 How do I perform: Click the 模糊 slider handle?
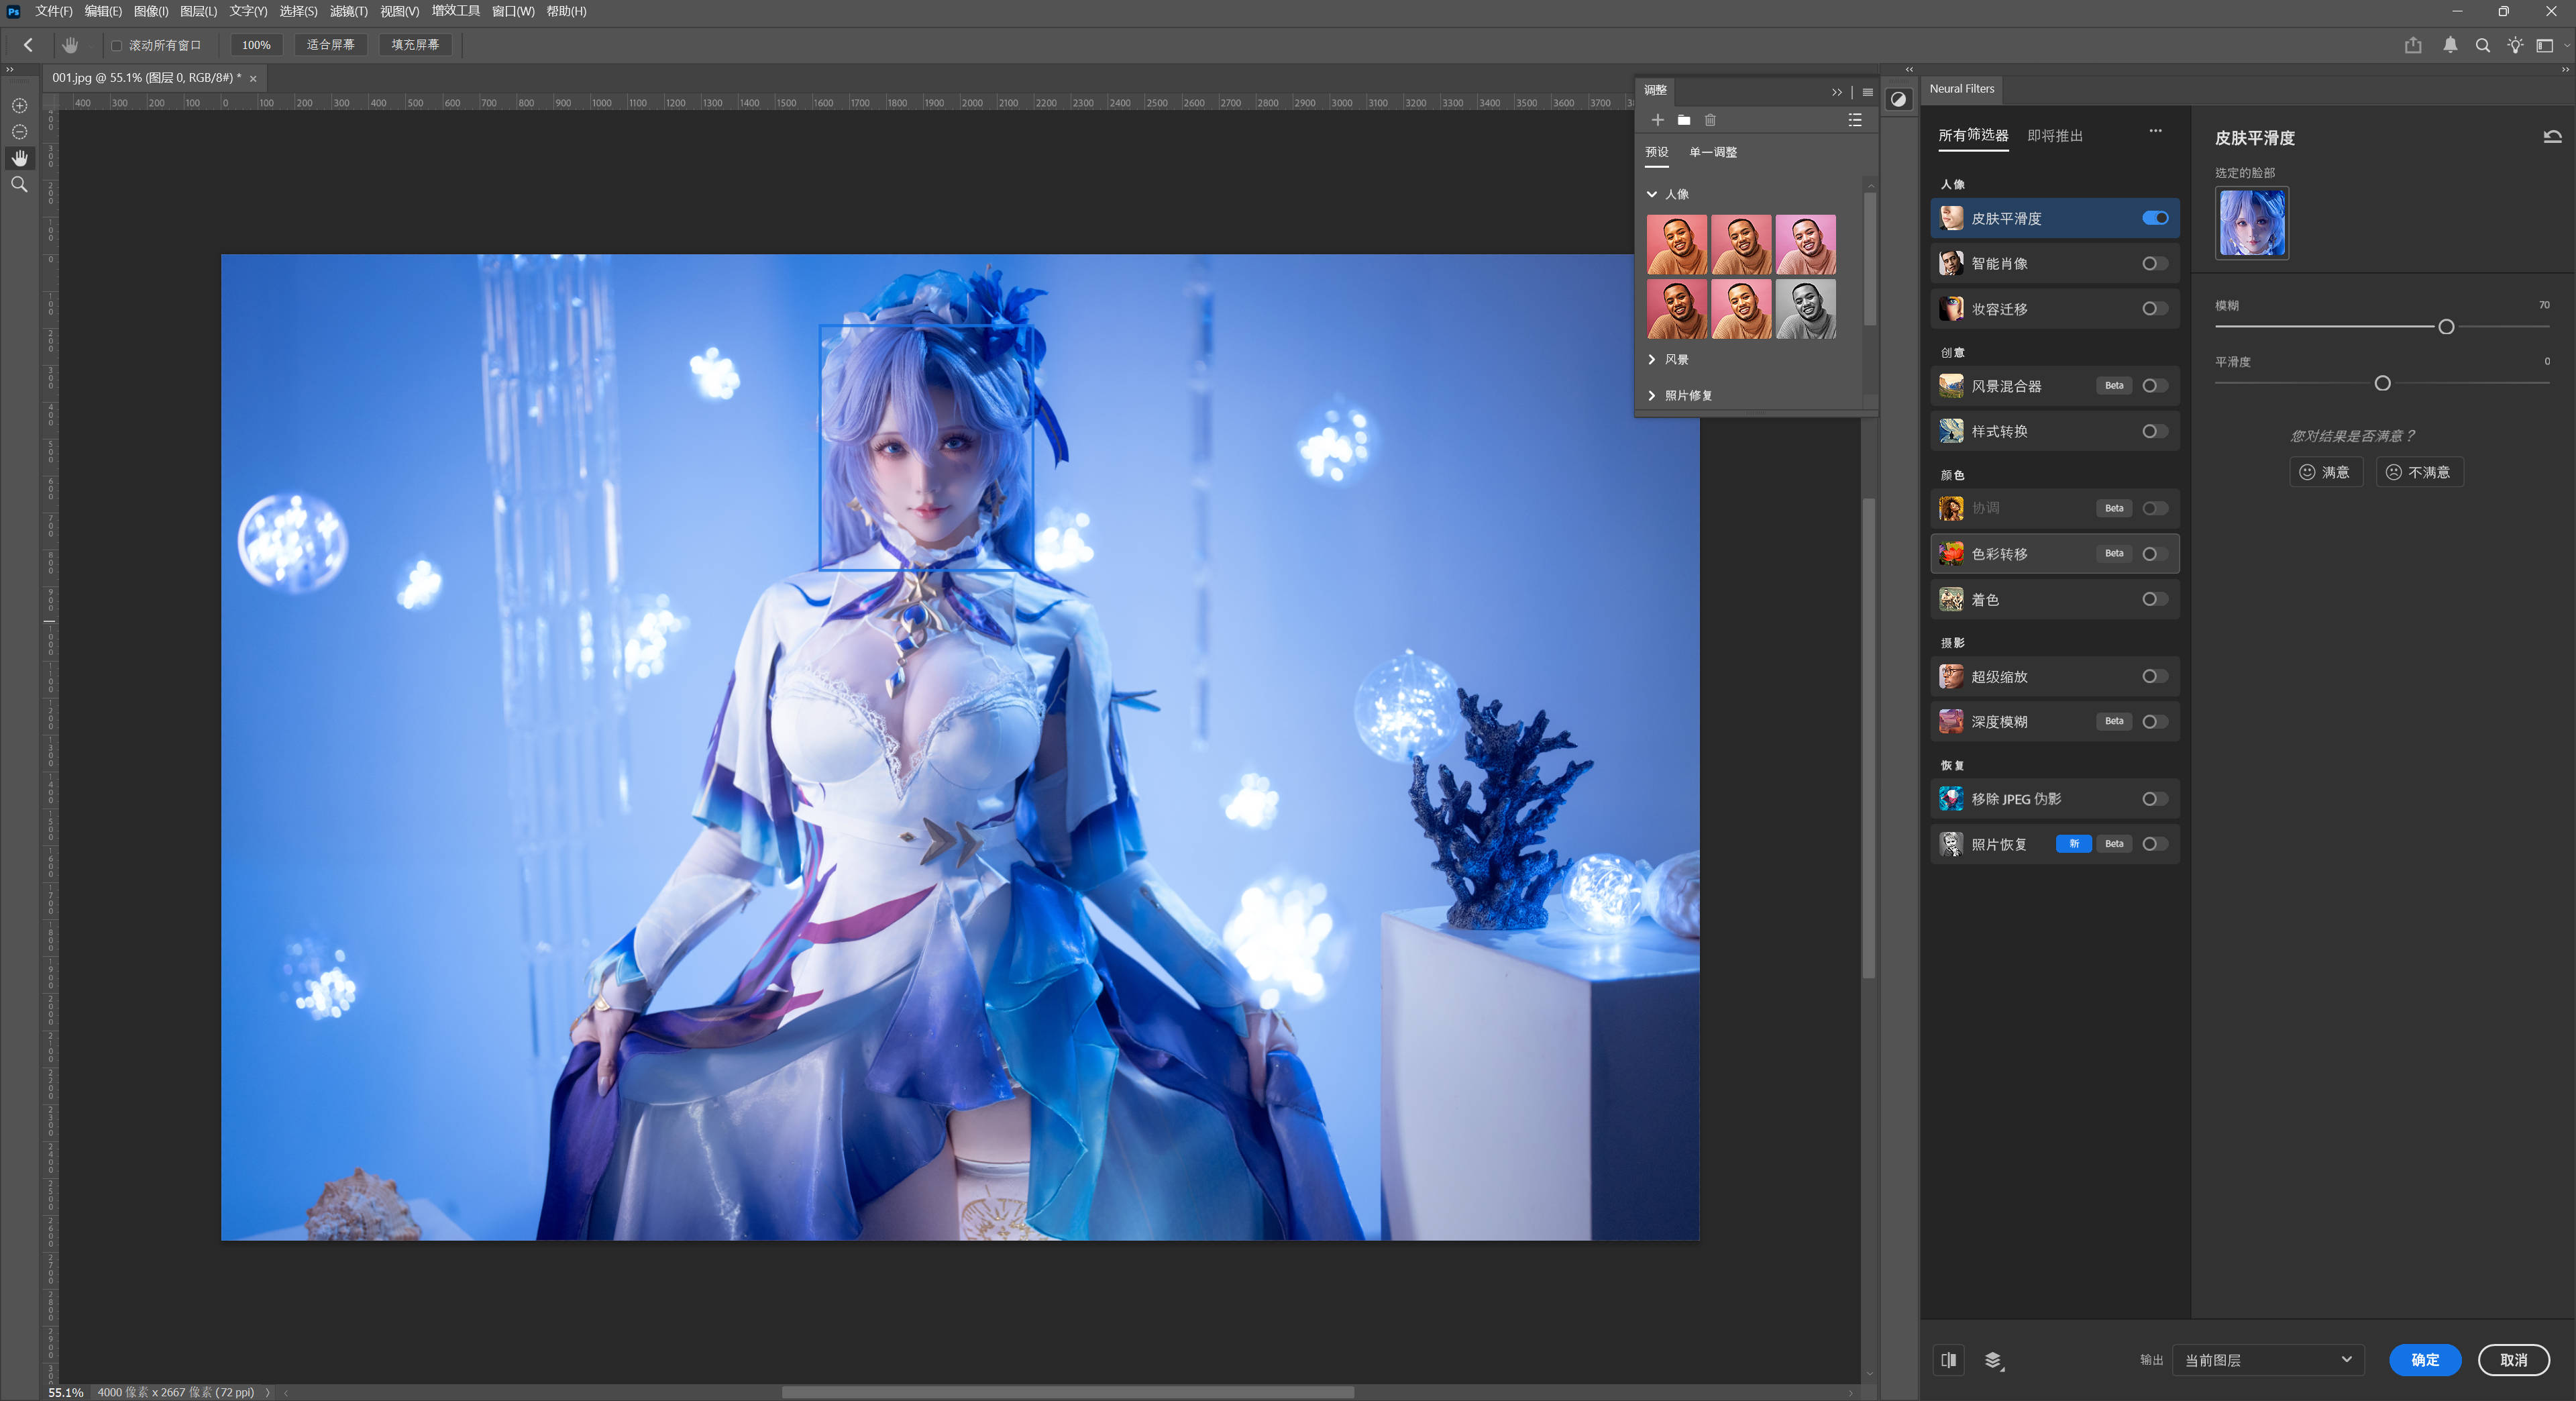pyautogui.click(x=2446, y=327)
